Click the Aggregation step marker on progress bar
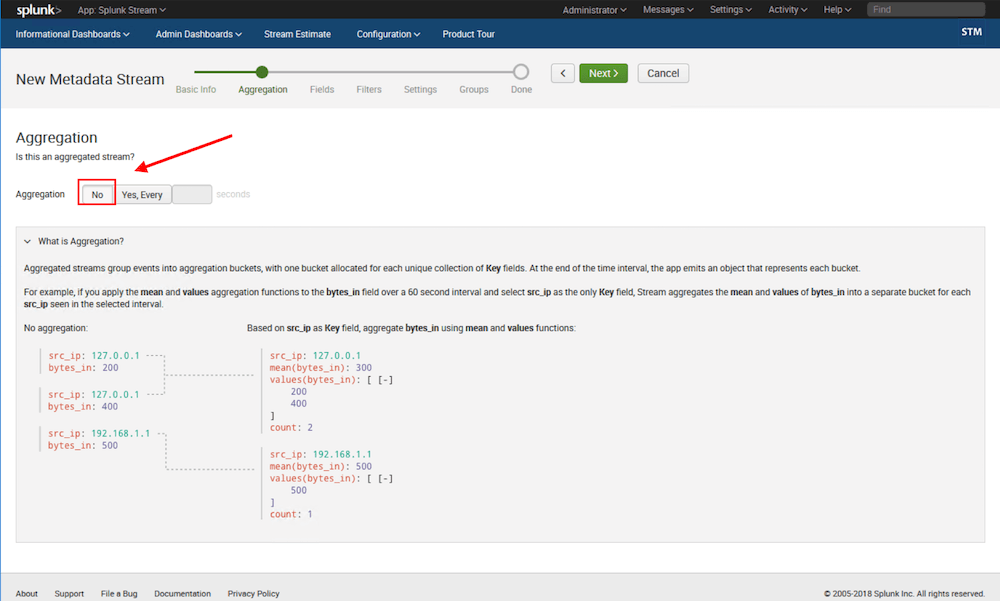Viewport: 1000px width, 601px height. [x=261, y=72]
